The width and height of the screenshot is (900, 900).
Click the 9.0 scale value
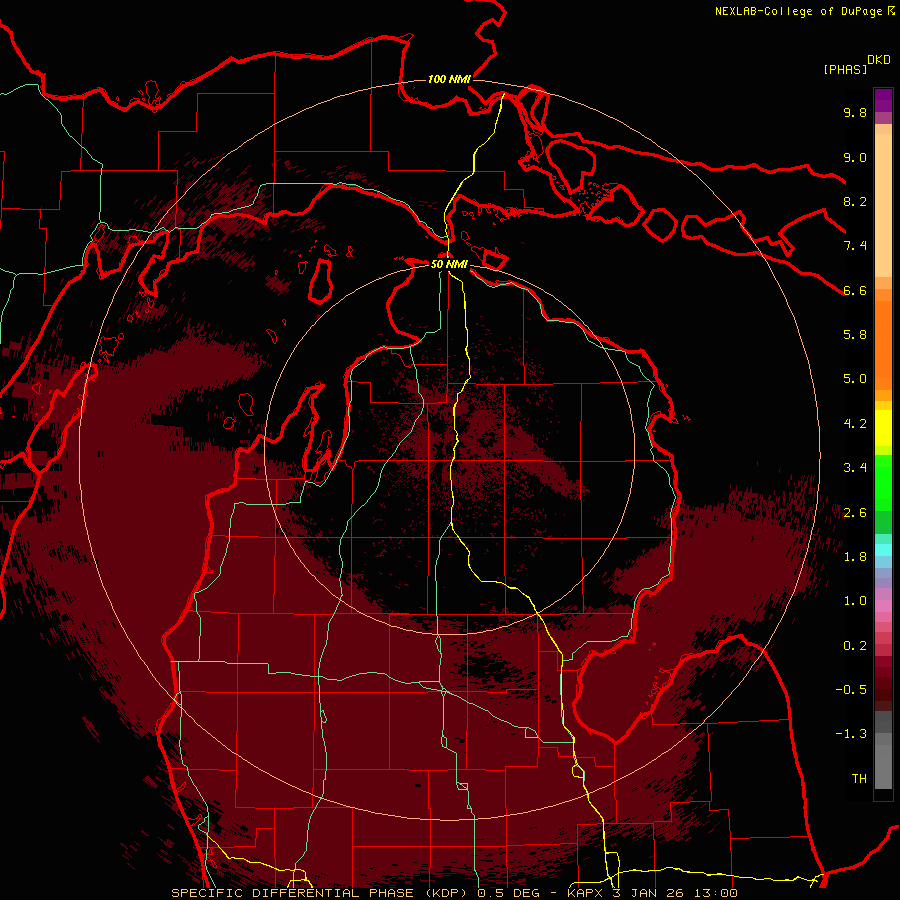point(855,157)
